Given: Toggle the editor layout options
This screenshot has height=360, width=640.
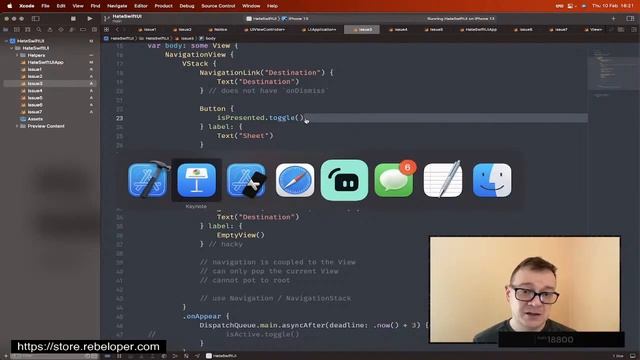Looking at the screenshot, I should click(x=621, y=29).
